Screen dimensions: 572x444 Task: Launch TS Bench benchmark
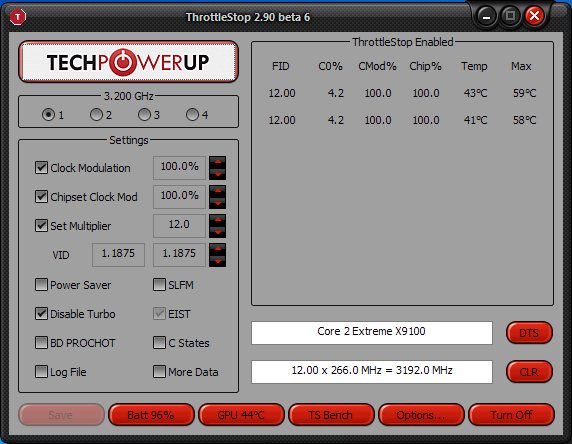click(x=331, y=414)
